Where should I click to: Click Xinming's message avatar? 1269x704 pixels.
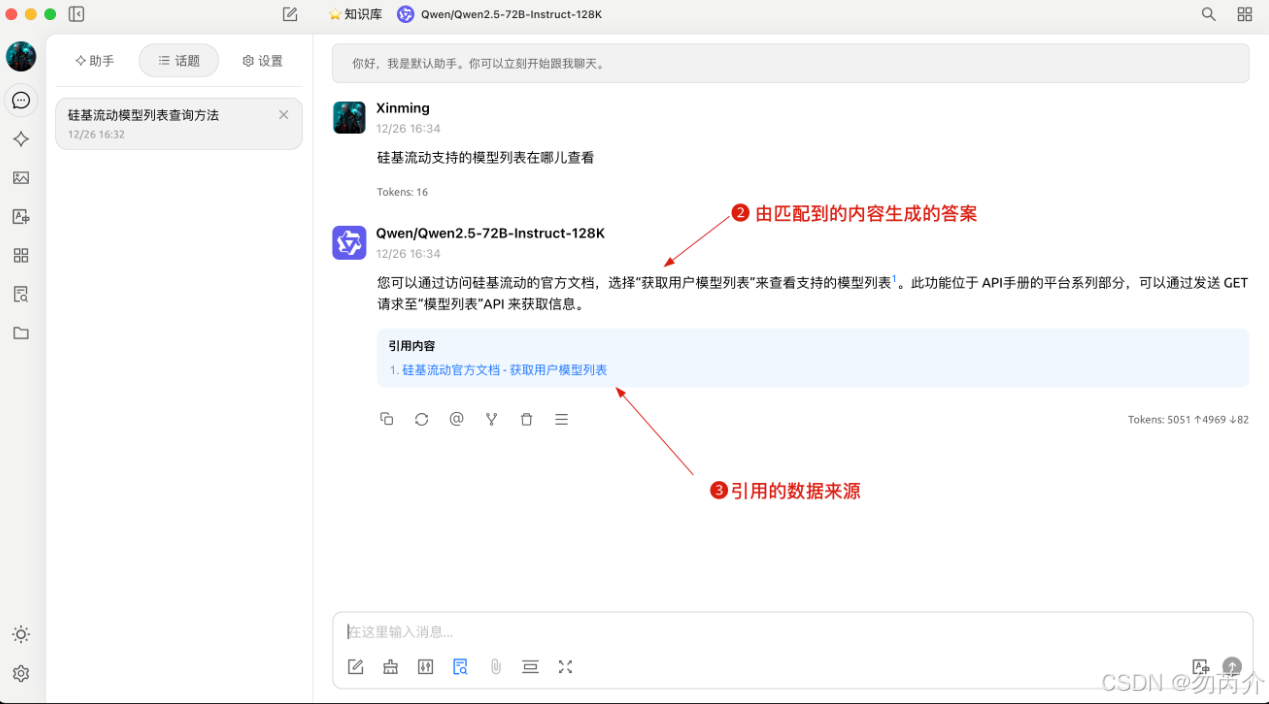coord(349,117)
